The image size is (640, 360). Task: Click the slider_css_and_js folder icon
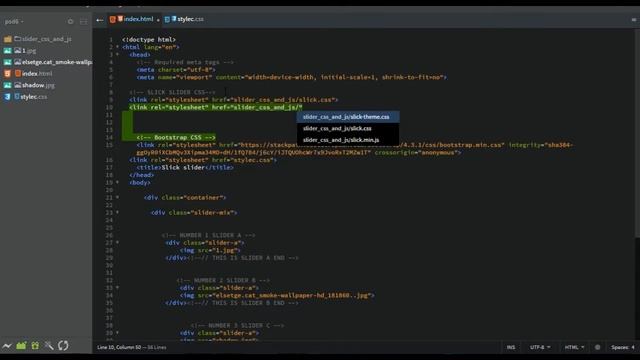click(7, 39)
